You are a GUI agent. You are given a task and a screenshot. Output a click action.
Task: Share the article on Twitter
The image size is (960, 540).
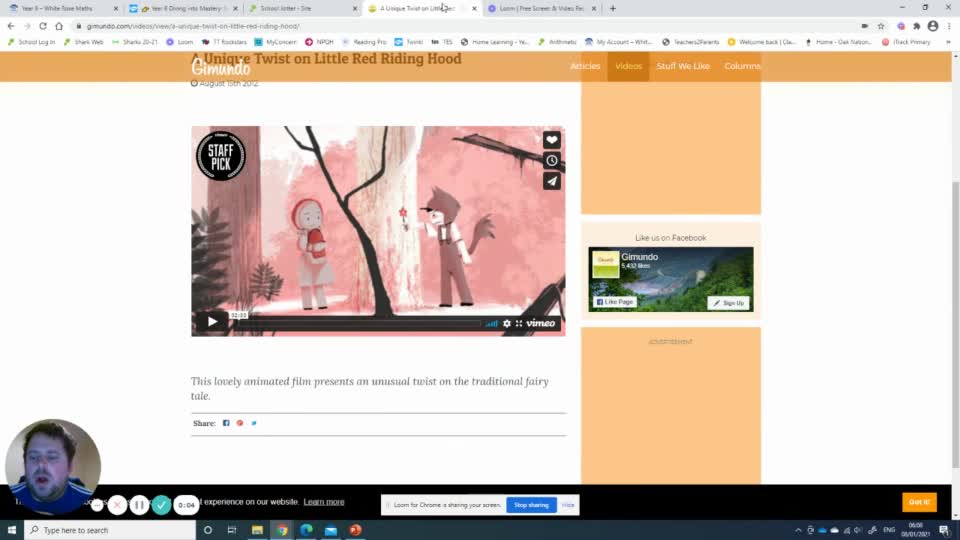pyautogui.click(x=253, y=423)
